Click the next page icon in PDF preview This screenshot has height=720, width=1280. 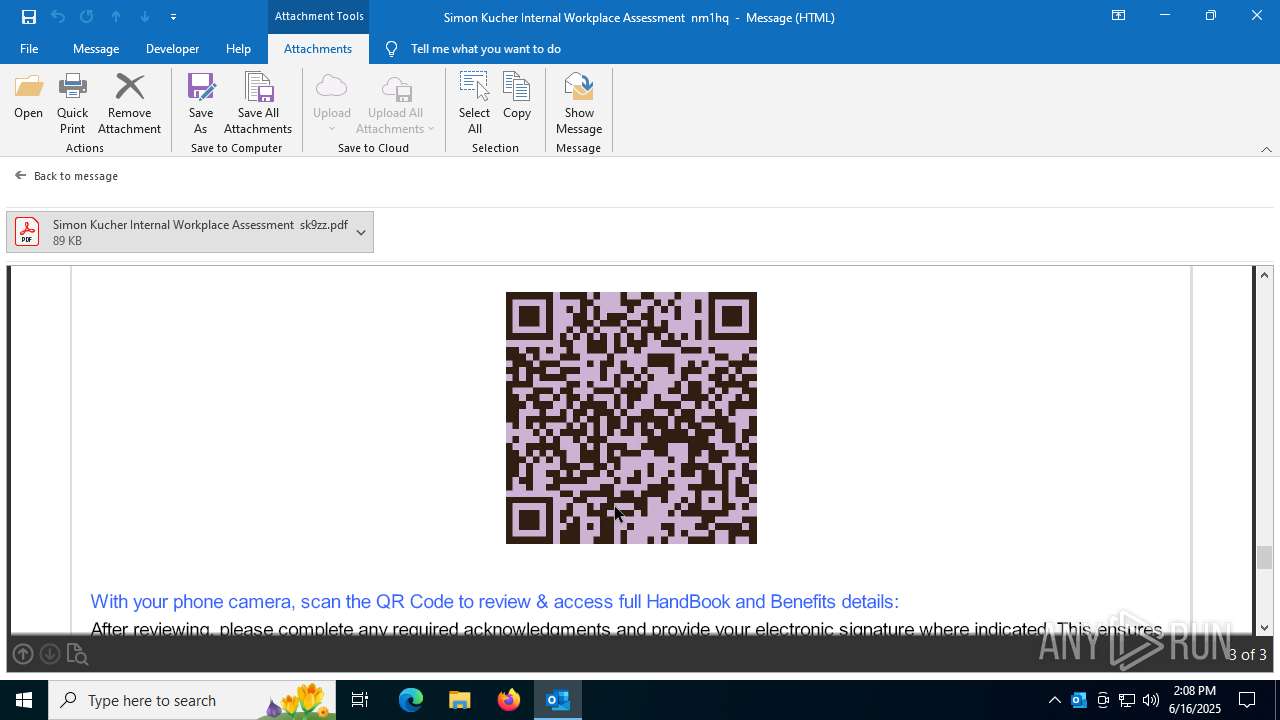click(x=50, y=654)
